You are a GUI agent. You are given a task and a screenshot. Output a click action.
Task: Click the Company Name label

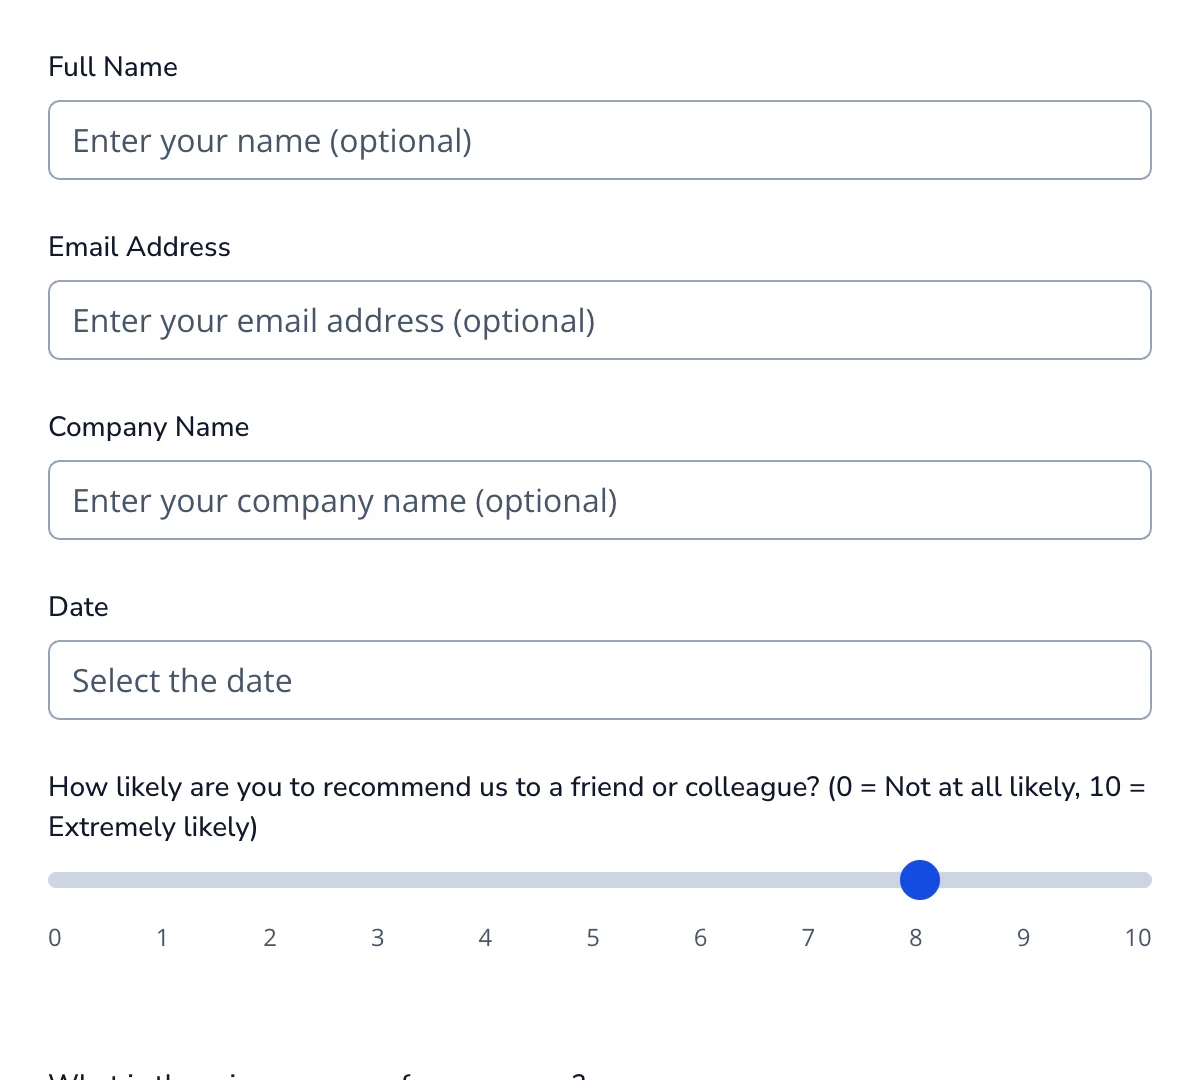[148, 426]
